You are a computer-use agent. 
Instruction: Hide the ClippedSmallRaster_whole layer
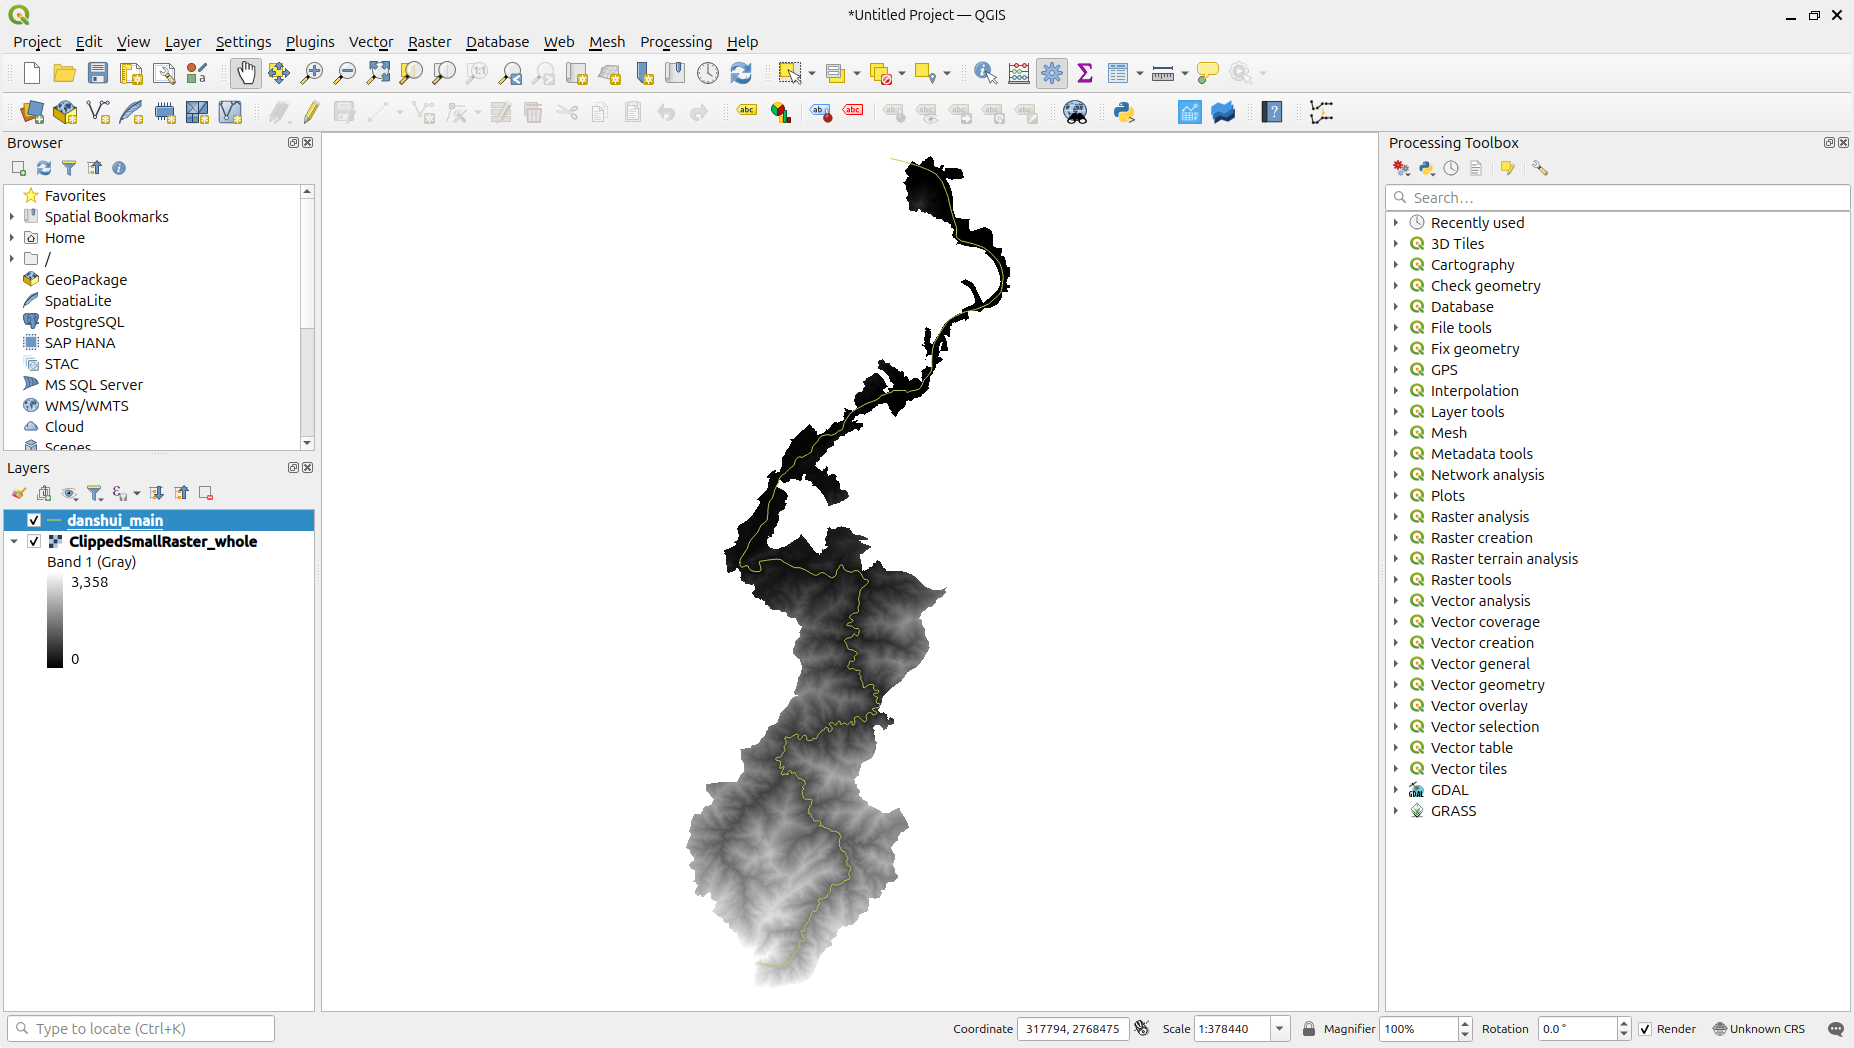(34, 541)
